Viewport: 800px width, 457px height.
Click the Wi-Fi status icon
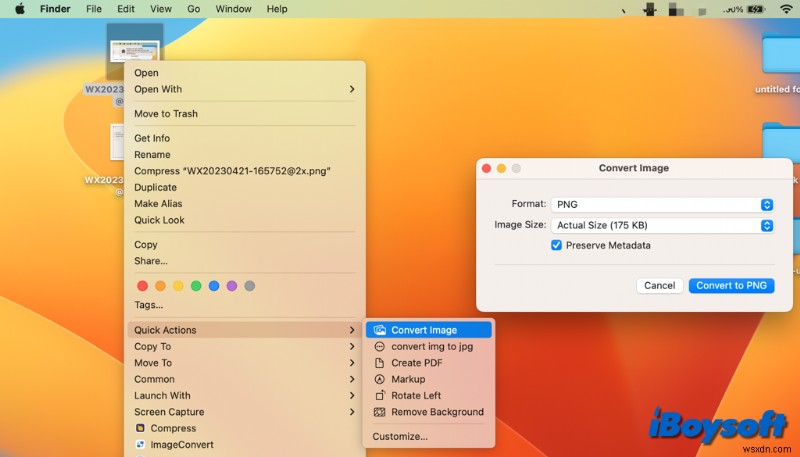[x=786, y=9]
